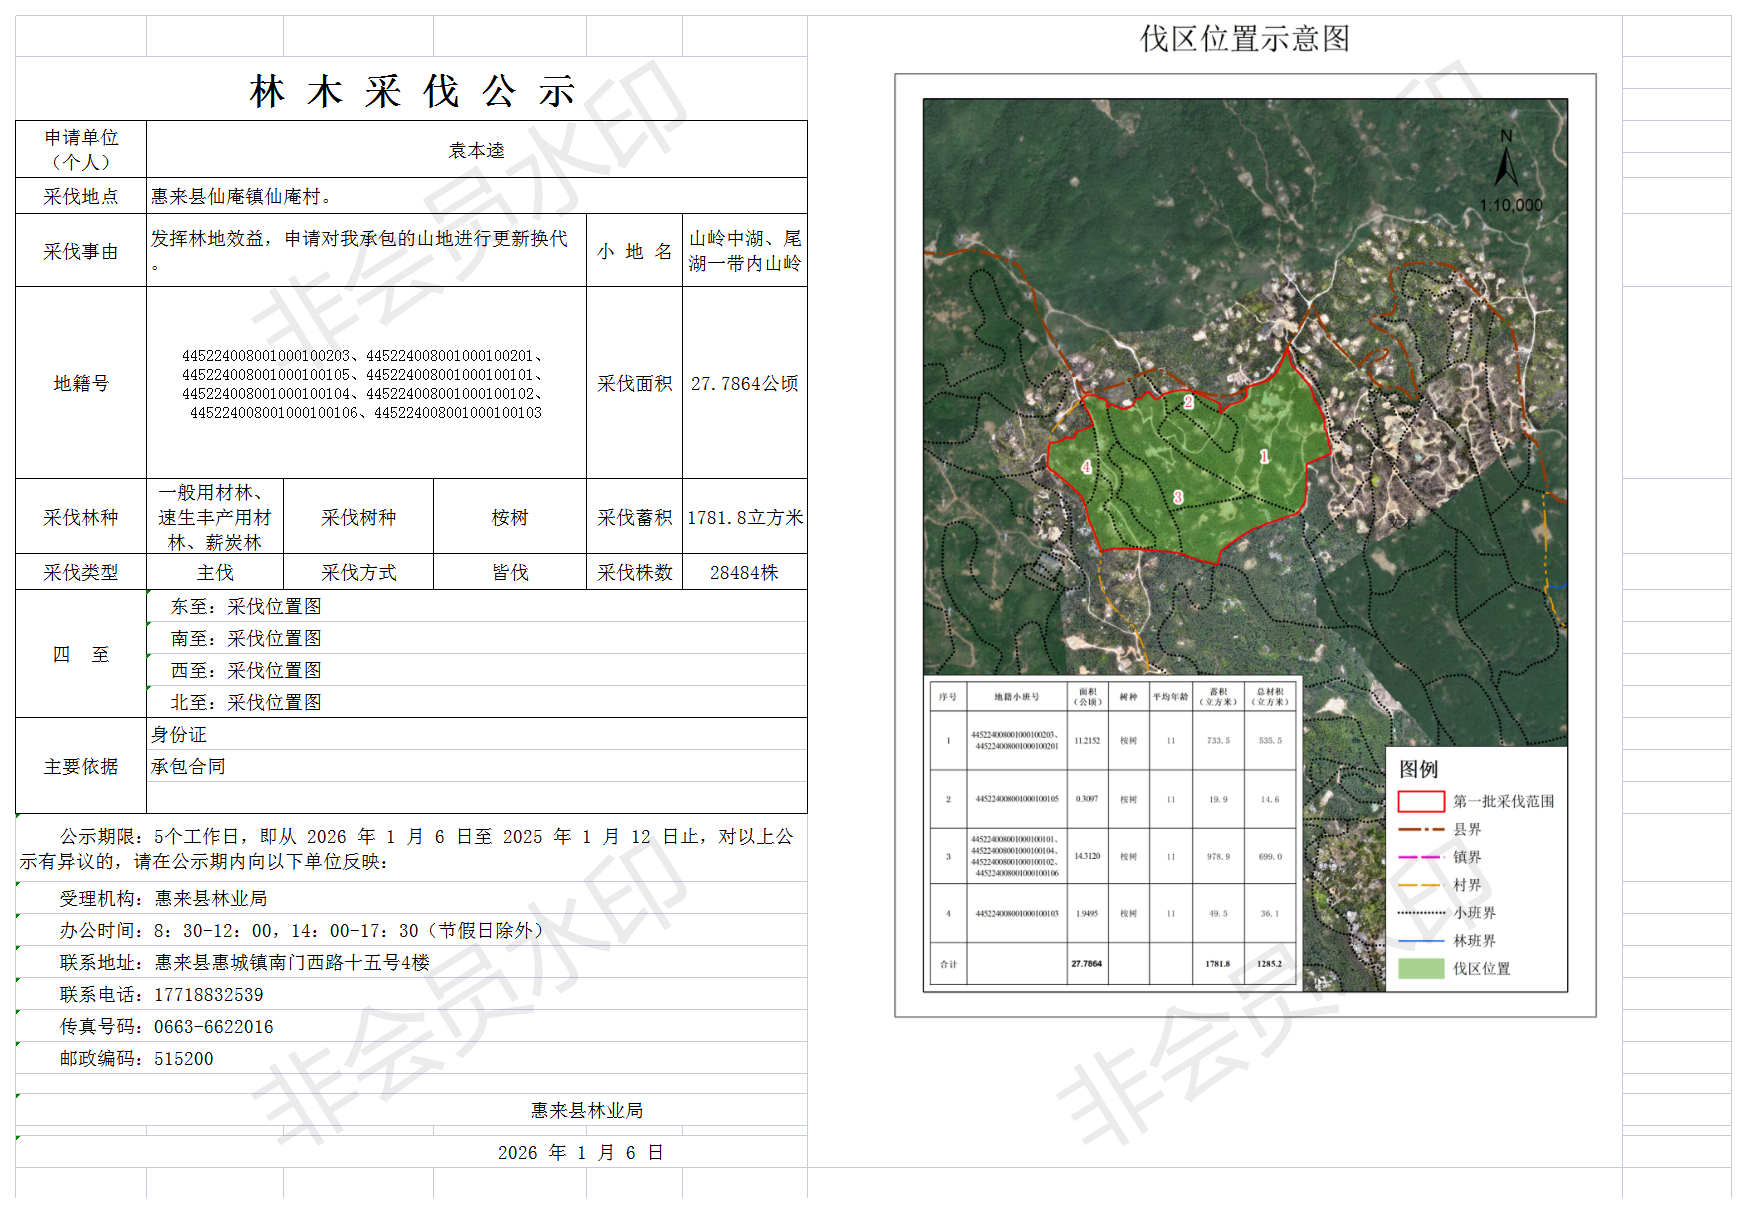Click the brown 县界 legend line
The image size is (1747, 1213).
point(1420,829)
